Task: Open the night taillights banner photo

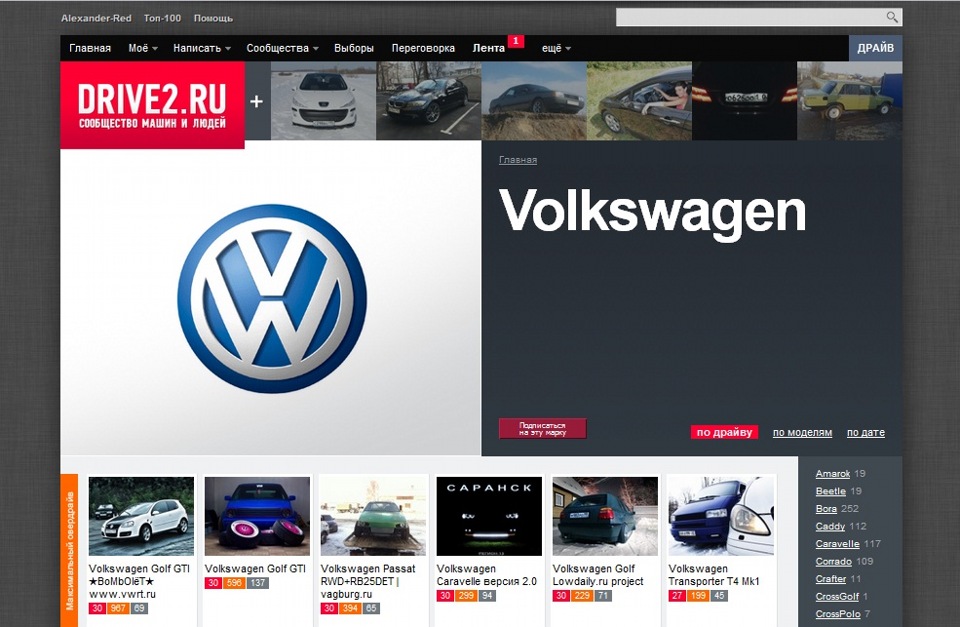Action: (744, 100)
